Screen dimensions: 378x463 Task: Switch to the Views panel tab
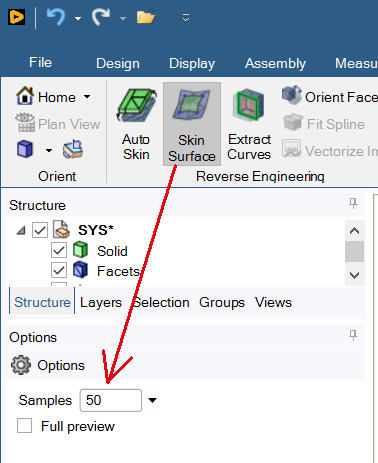pos(273,302)
